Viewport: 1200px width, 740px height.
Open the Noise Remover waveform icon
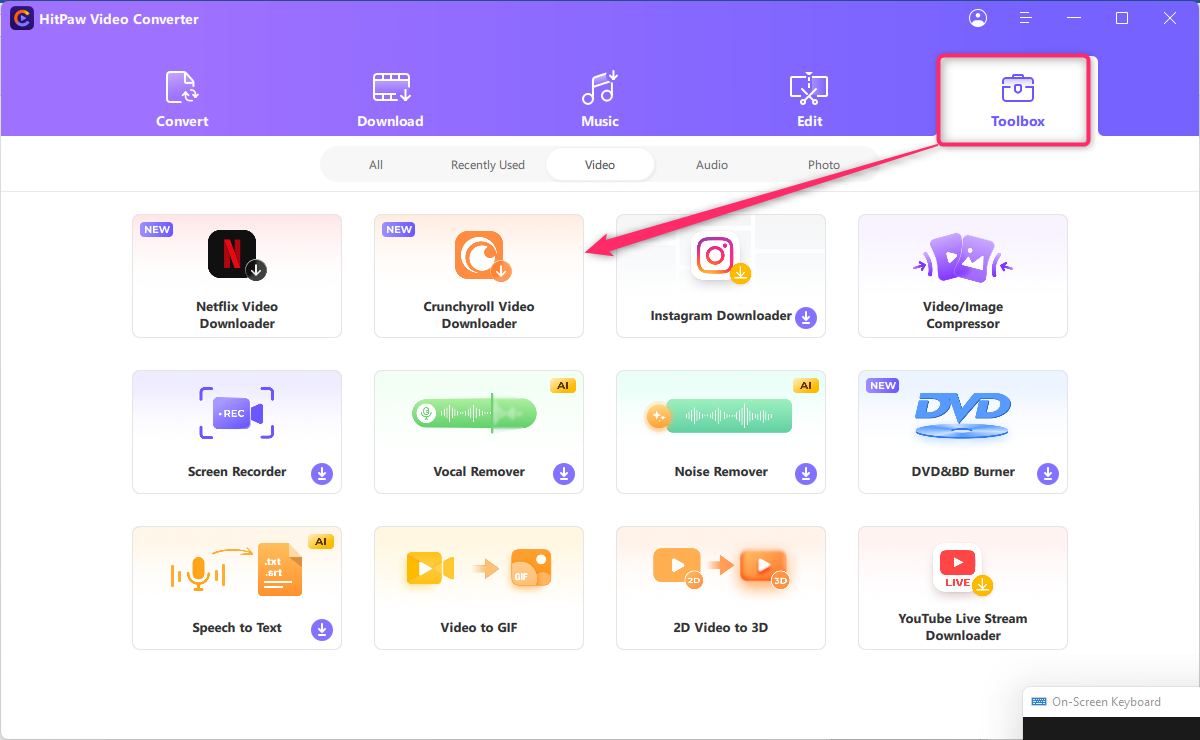pos(718,415)
